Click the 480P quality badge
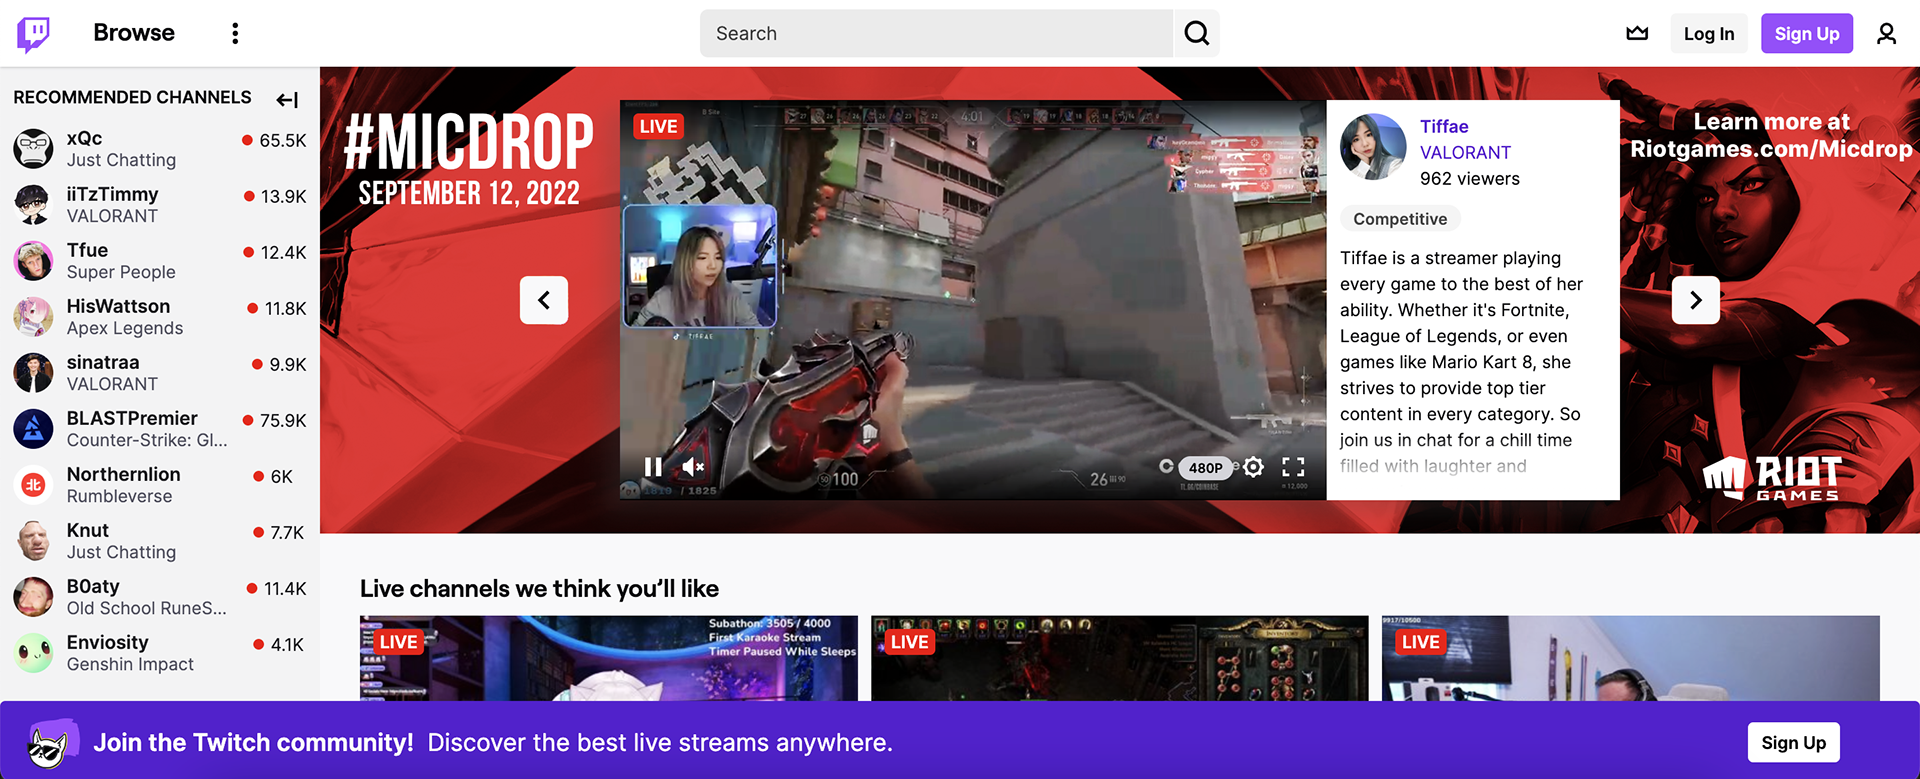 (1205, 467)
